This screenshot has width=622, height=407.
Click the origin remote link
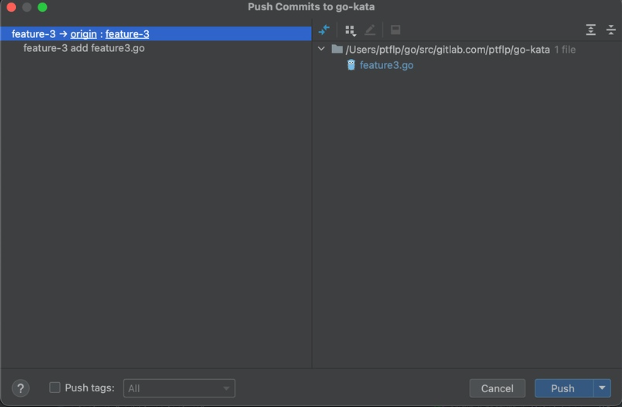83,34
